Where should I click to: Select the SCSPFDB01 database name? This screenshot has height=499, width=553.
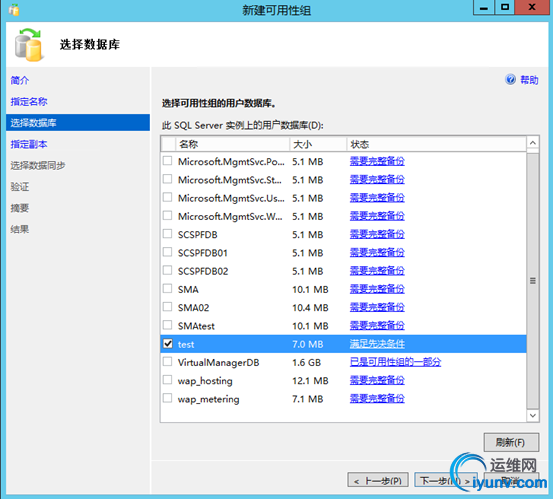pos(203,253)
